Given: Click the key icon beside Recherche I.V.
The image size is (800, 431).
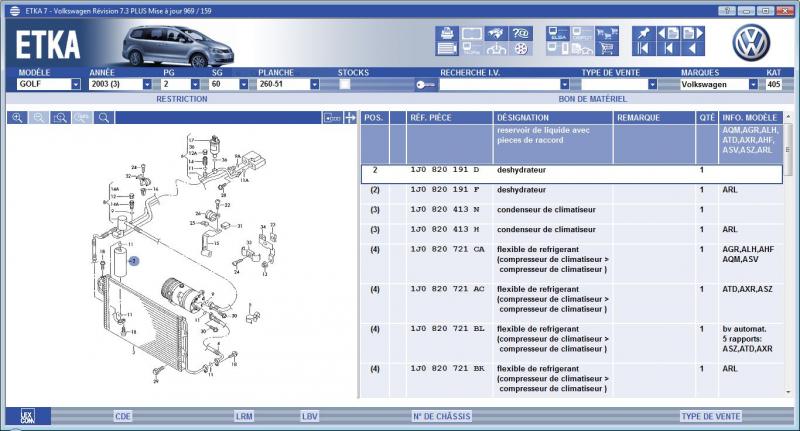Looking at the screenshot, I should pos(426,85).
